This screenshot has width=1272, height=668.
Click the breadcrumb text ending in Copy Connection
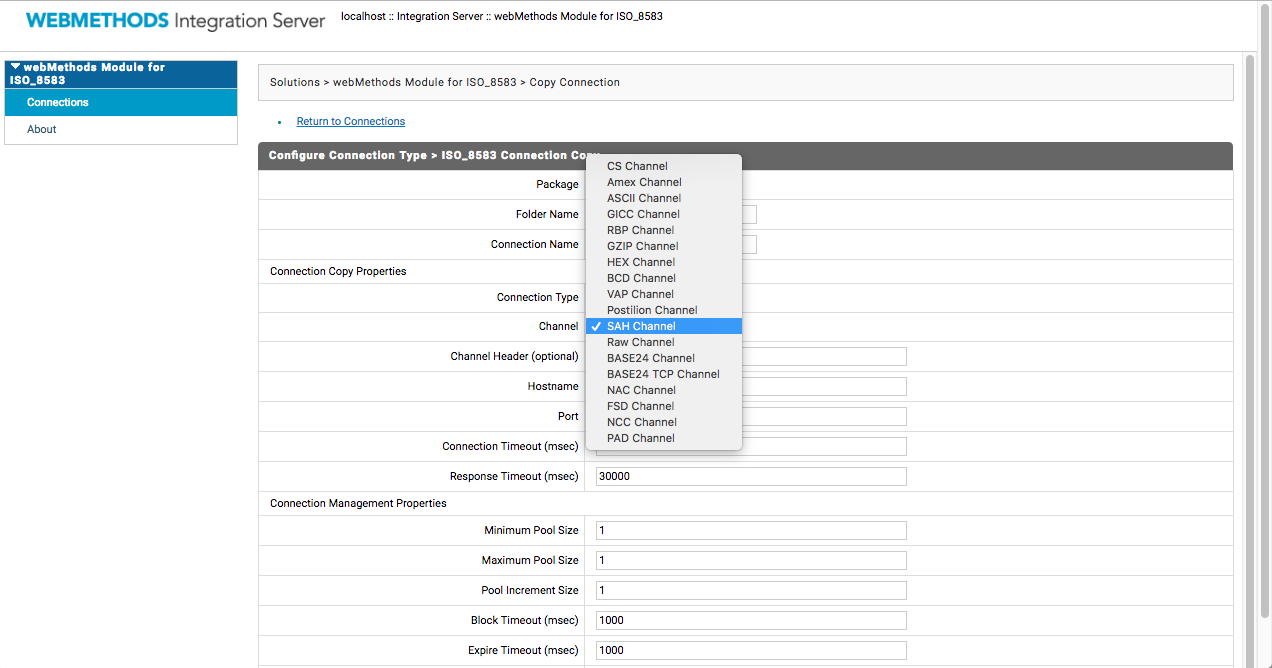coord(445,82)
